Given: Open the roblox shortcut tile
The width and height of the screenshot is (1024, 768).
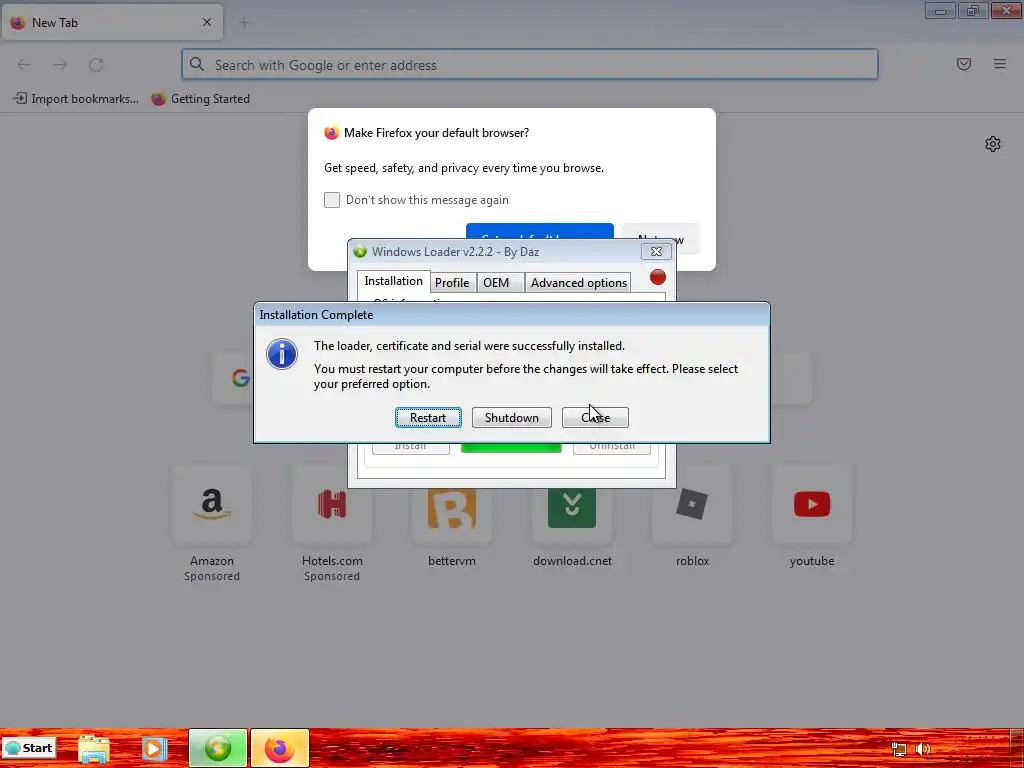Looking at the screenshot, I should pos(692,504).
